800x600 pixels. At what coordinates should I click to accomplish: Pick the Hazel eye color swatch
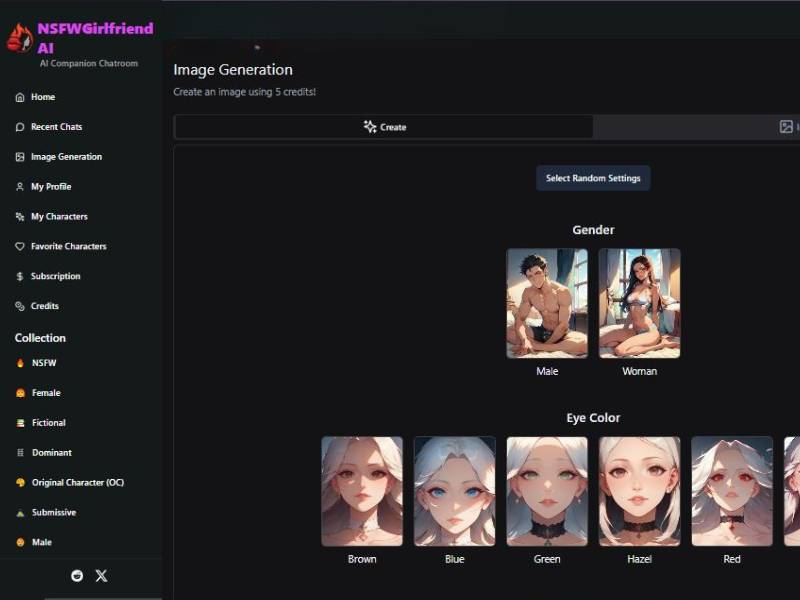[639, 490]
